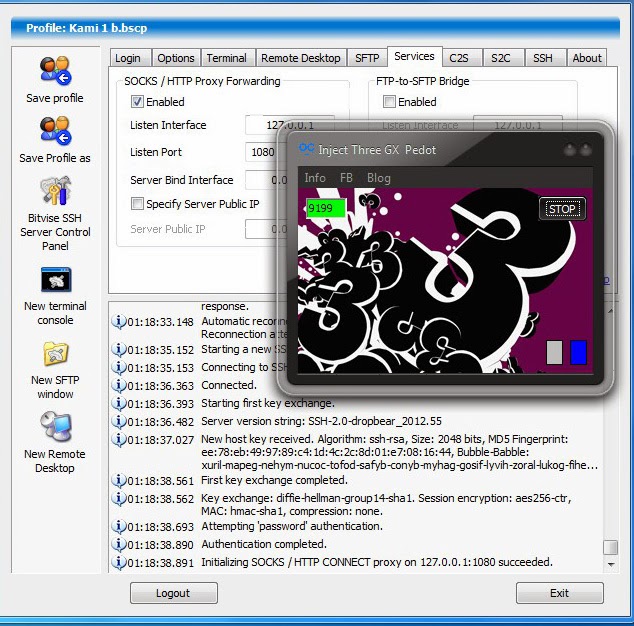Go to the Terminal tab
This screenshot has width=634, height=626.
pos(228,58)
